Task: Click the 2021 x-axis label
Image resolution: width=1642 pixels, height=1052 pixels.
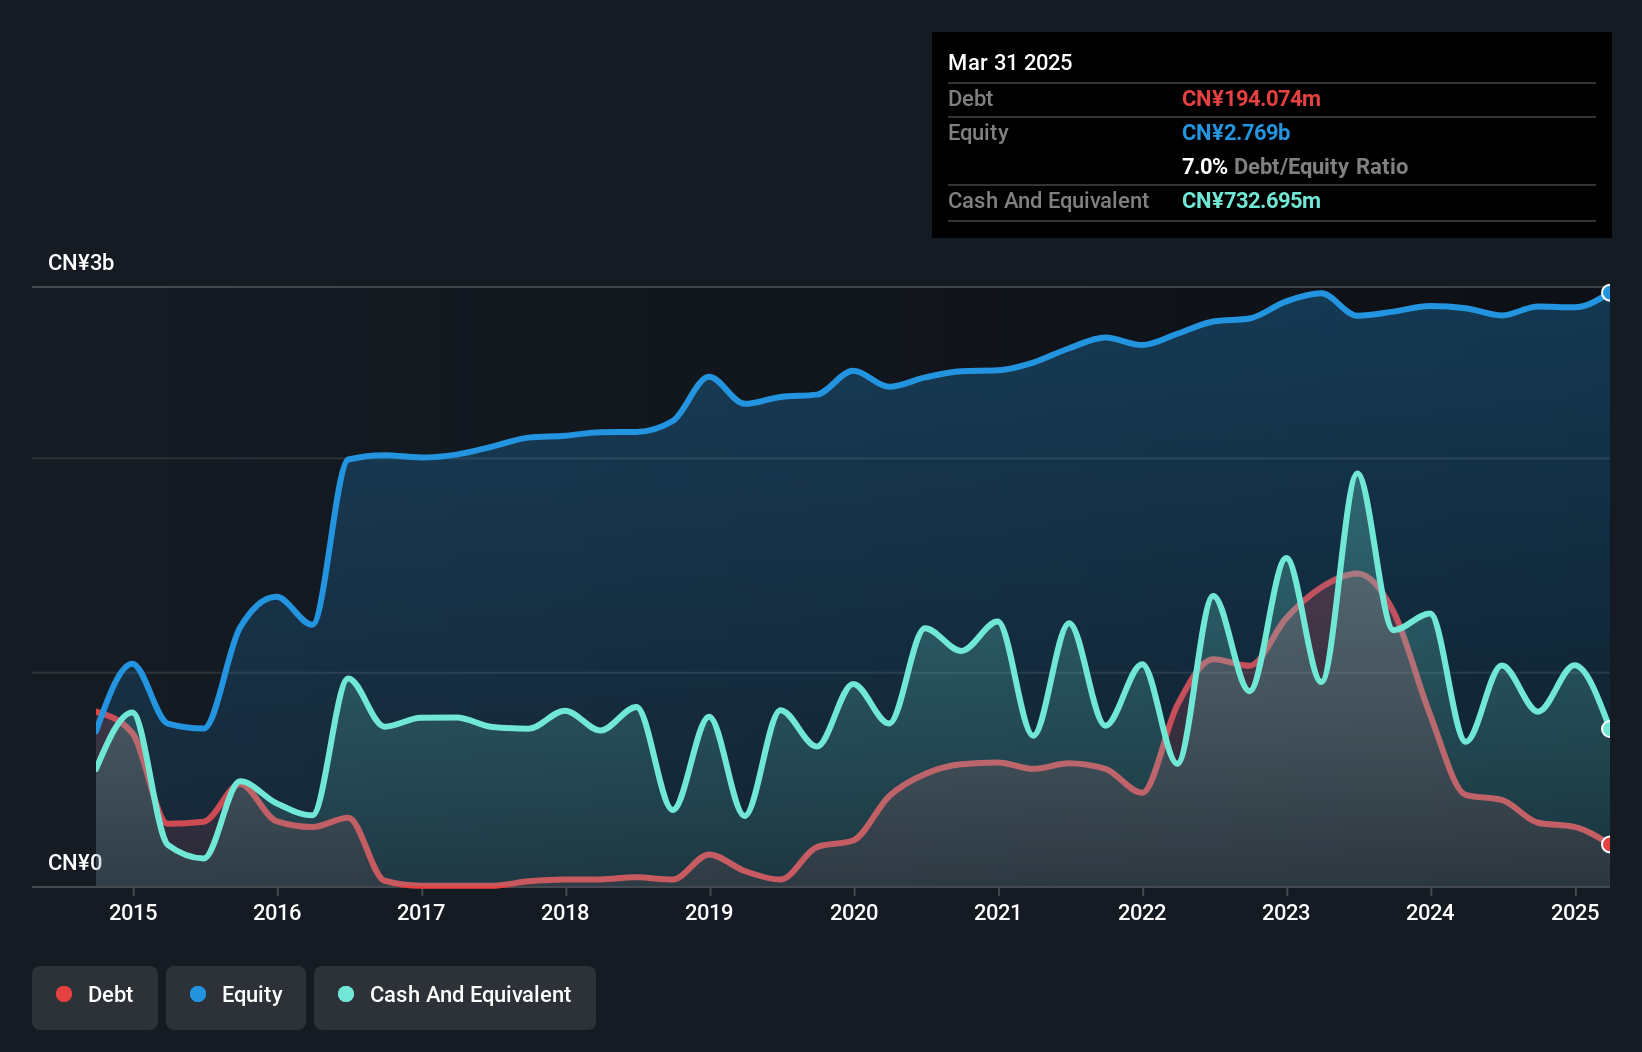Action: coord(998,912)
